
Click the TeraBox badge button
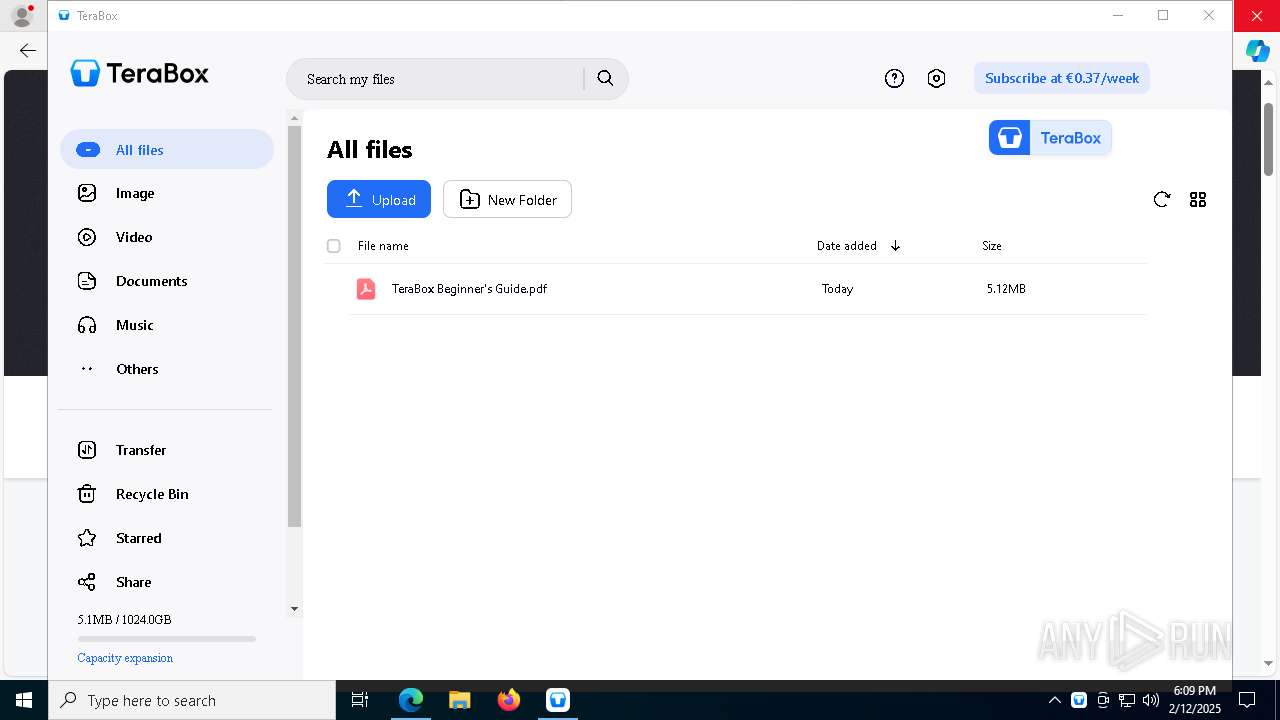tap(1050, 138)
